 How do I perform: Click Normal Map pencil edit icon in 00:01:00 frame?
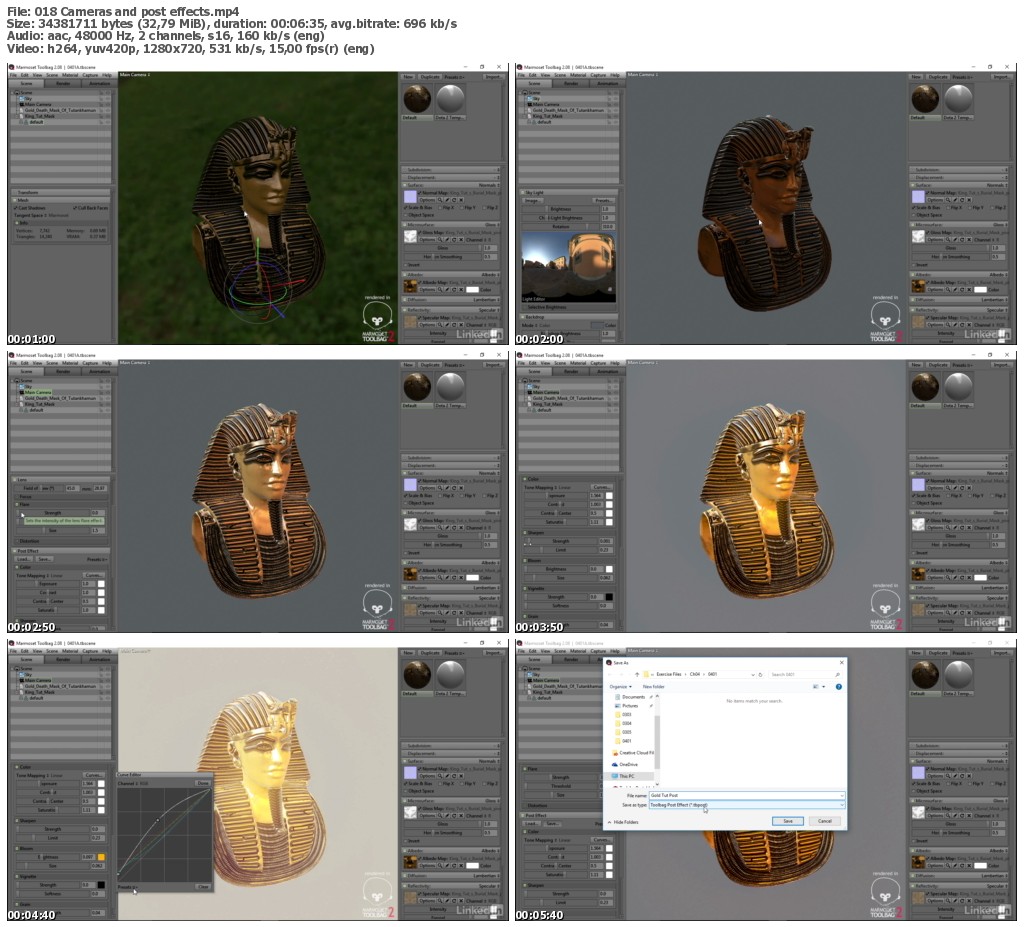447,200
